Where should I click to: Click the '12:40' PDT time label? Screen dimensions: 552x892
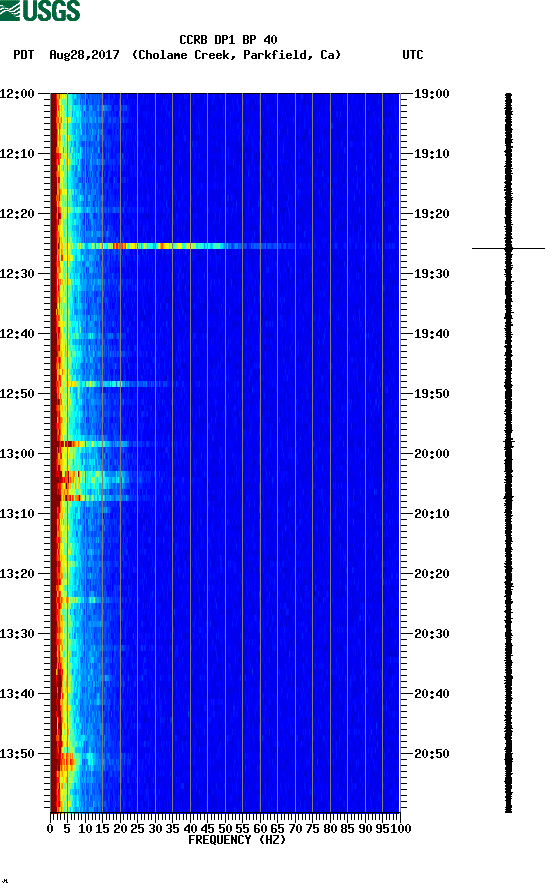[17, 333]
